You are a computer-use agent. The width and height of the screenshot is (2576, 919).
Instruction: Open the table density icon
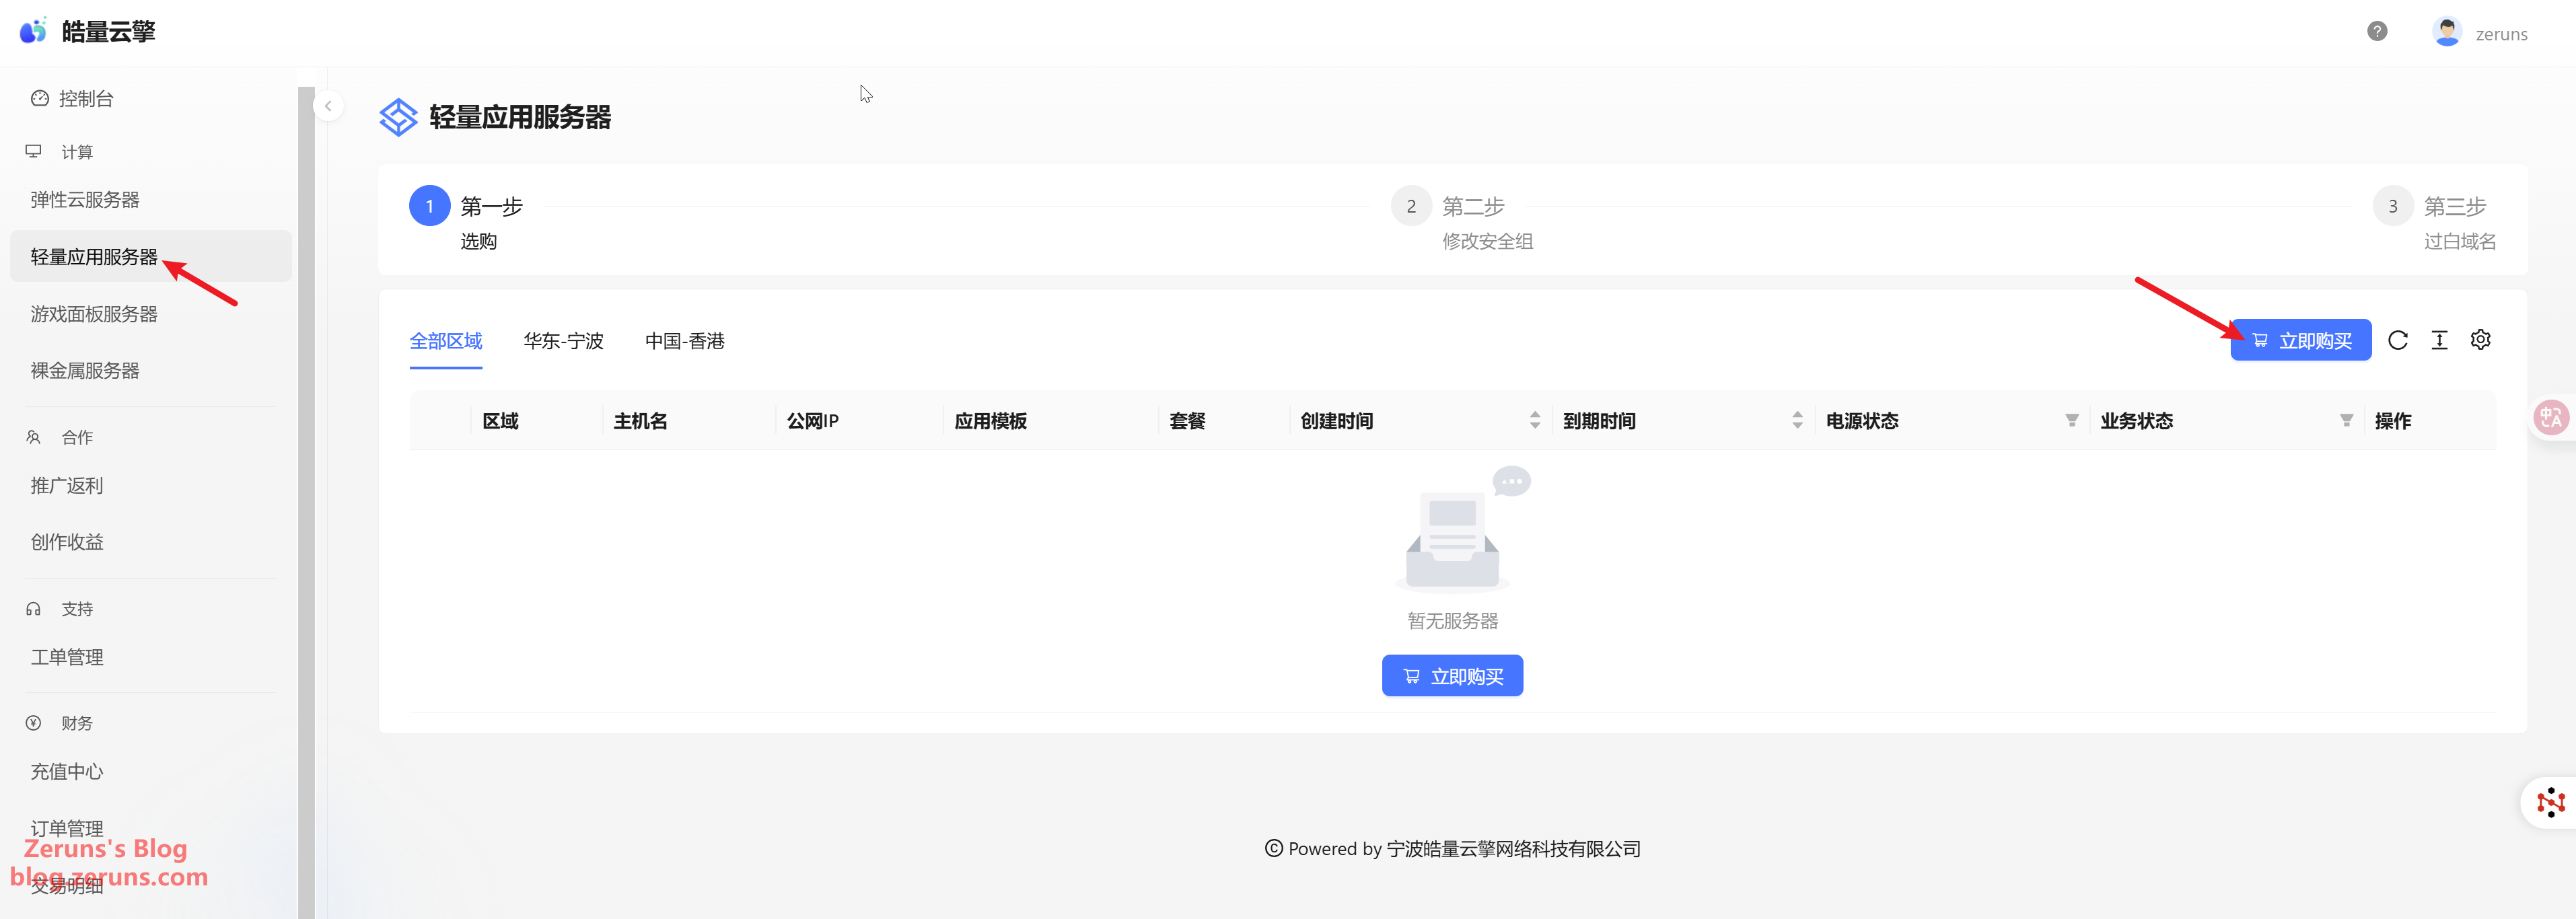point(2440,340)
